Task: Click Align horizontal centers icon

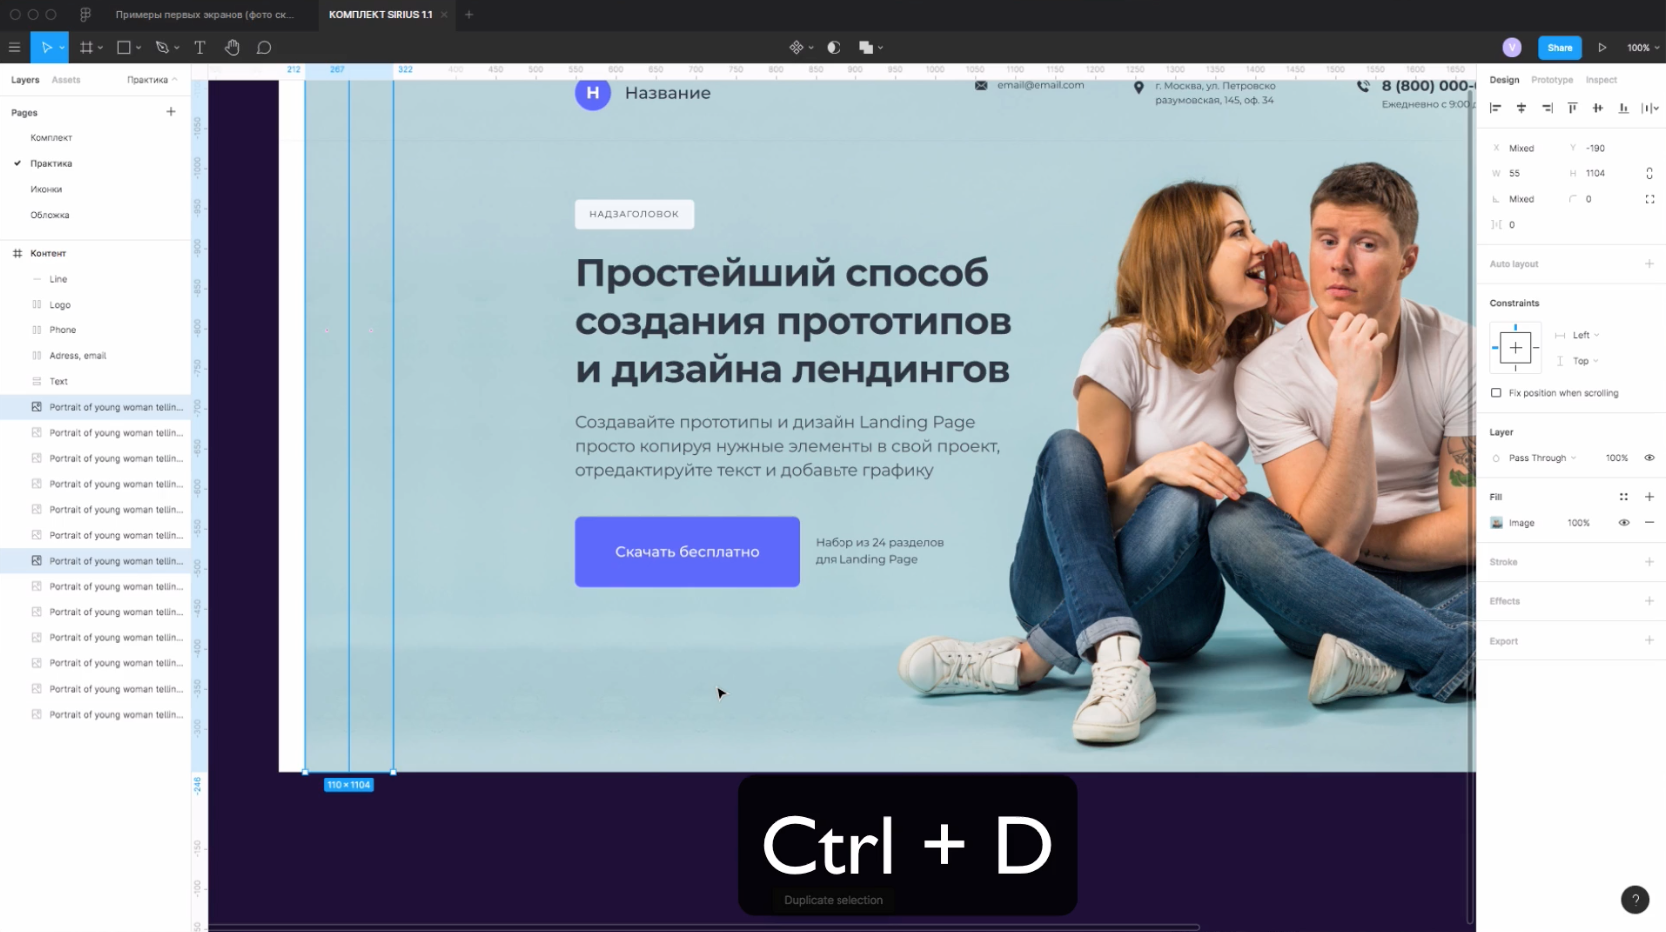Action: [x=1521, y=108]
